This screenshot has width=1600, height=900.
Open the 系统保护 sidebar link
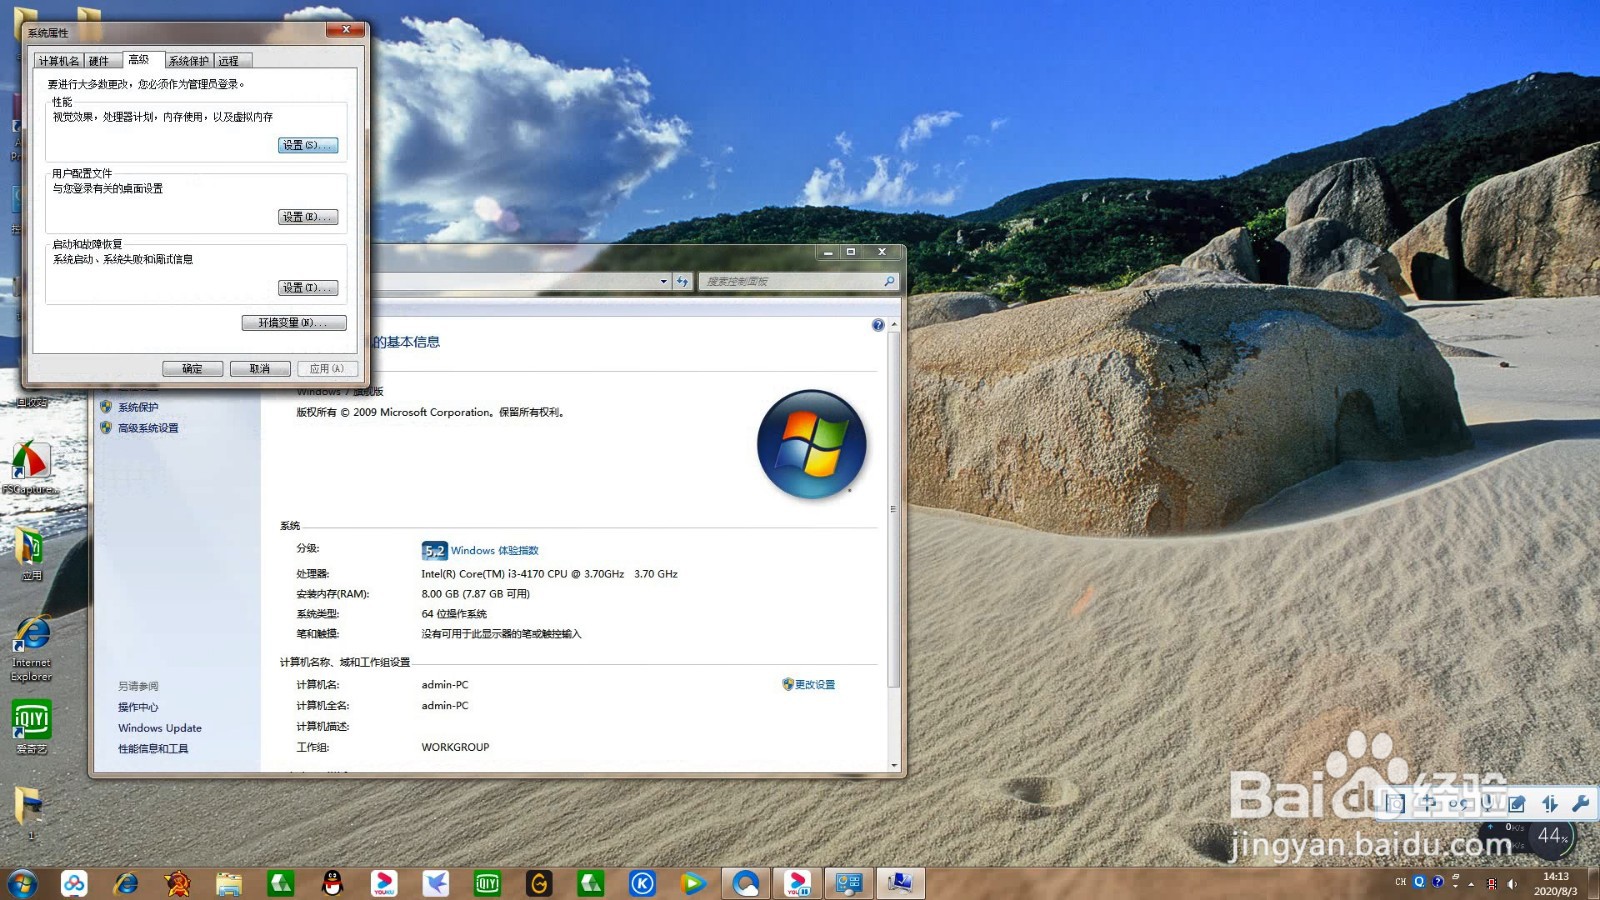click(138, 407)
